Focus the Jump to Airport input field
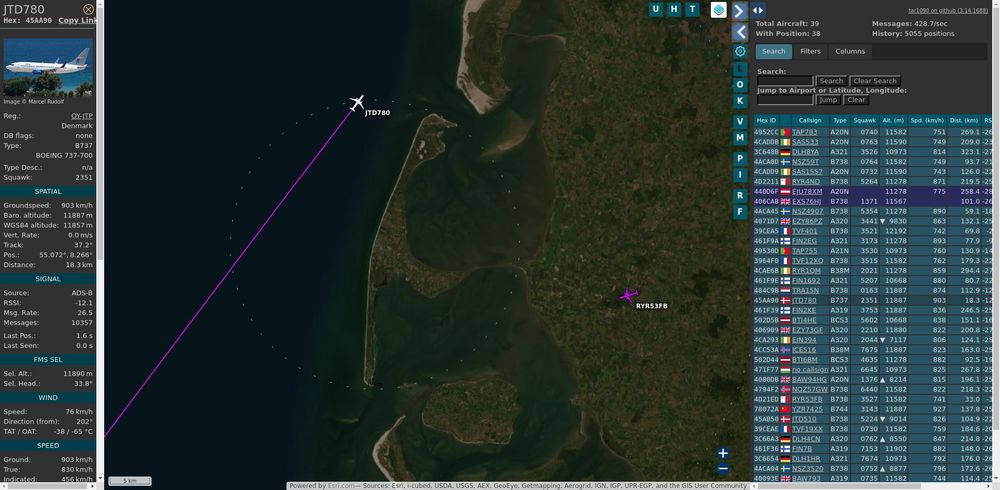The width and height of the screenshot is (1000, 490). tap(785, 100)
